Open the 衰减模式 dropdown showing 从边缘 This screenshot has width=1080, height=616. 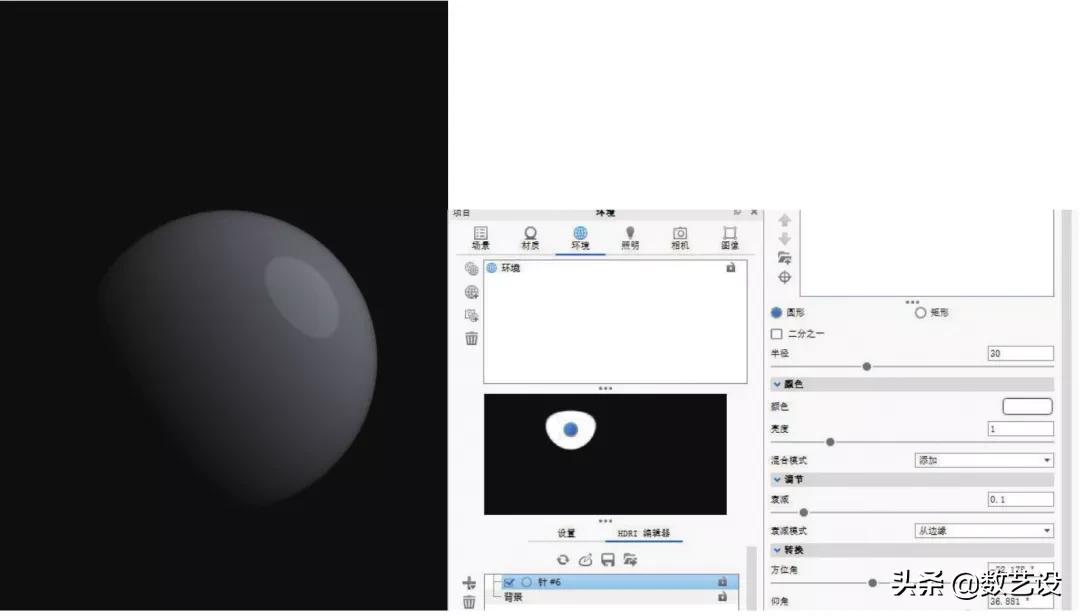click(983, 530)
